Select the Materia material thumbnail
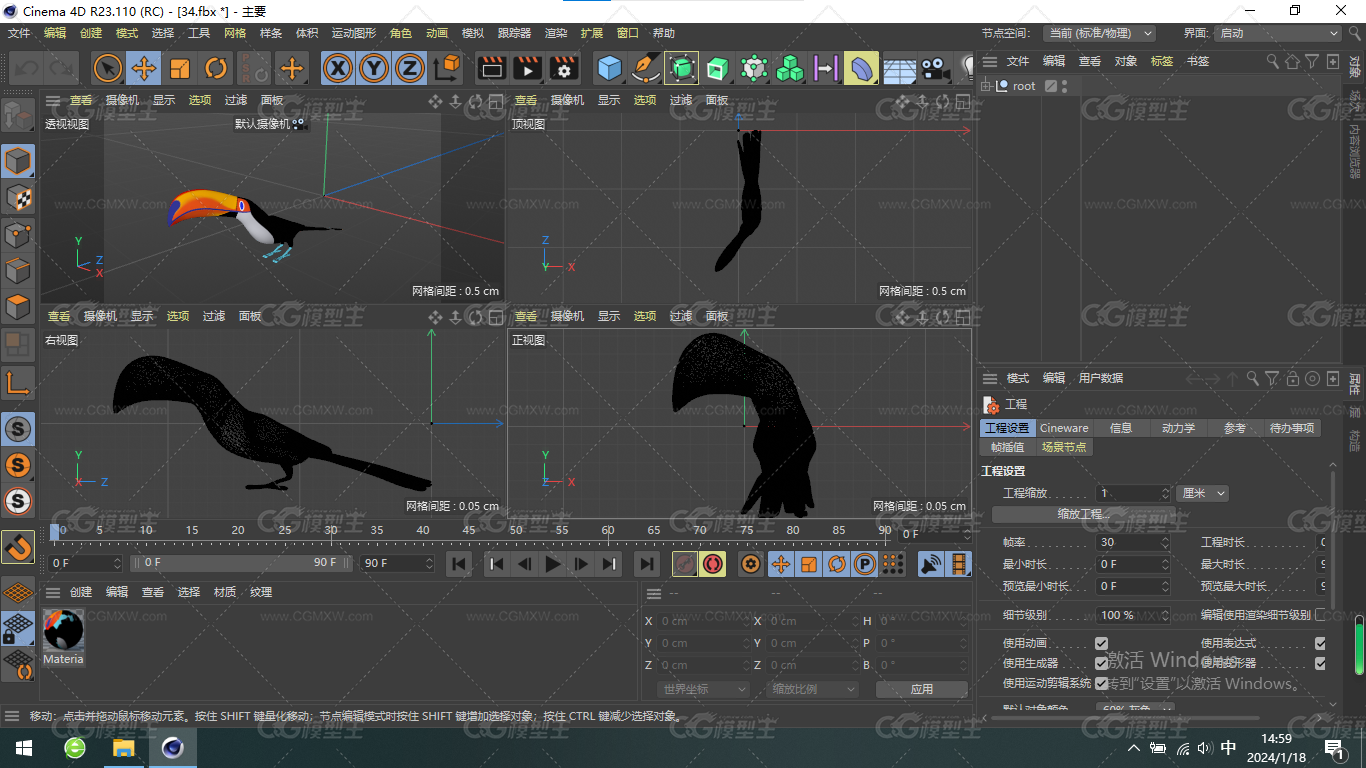Viewport: 1366px width, 768px height. coord(63,631)
